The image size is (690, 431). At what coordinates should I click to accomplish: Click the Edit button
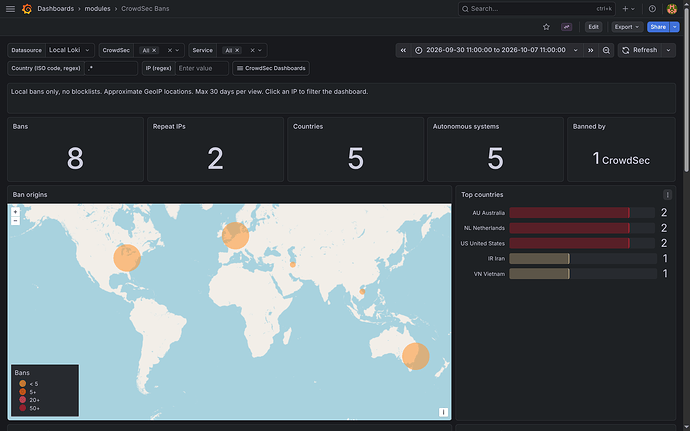[593, 27]
